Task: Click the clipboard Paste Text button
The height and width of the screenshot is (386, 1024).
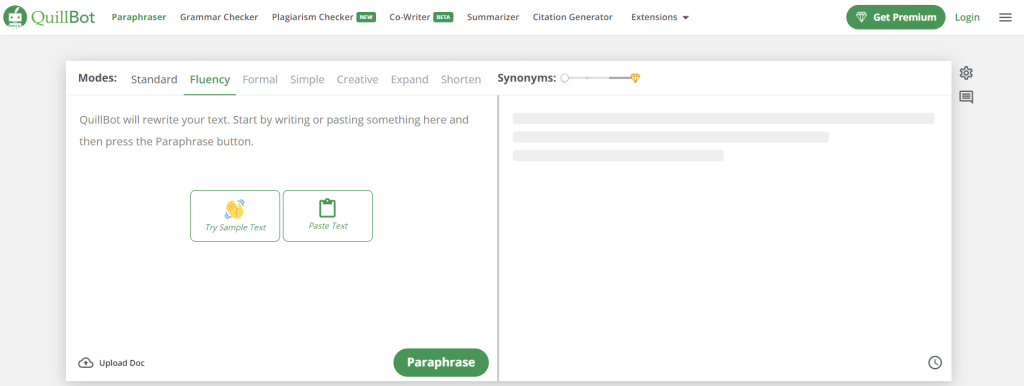Action: 328,216
